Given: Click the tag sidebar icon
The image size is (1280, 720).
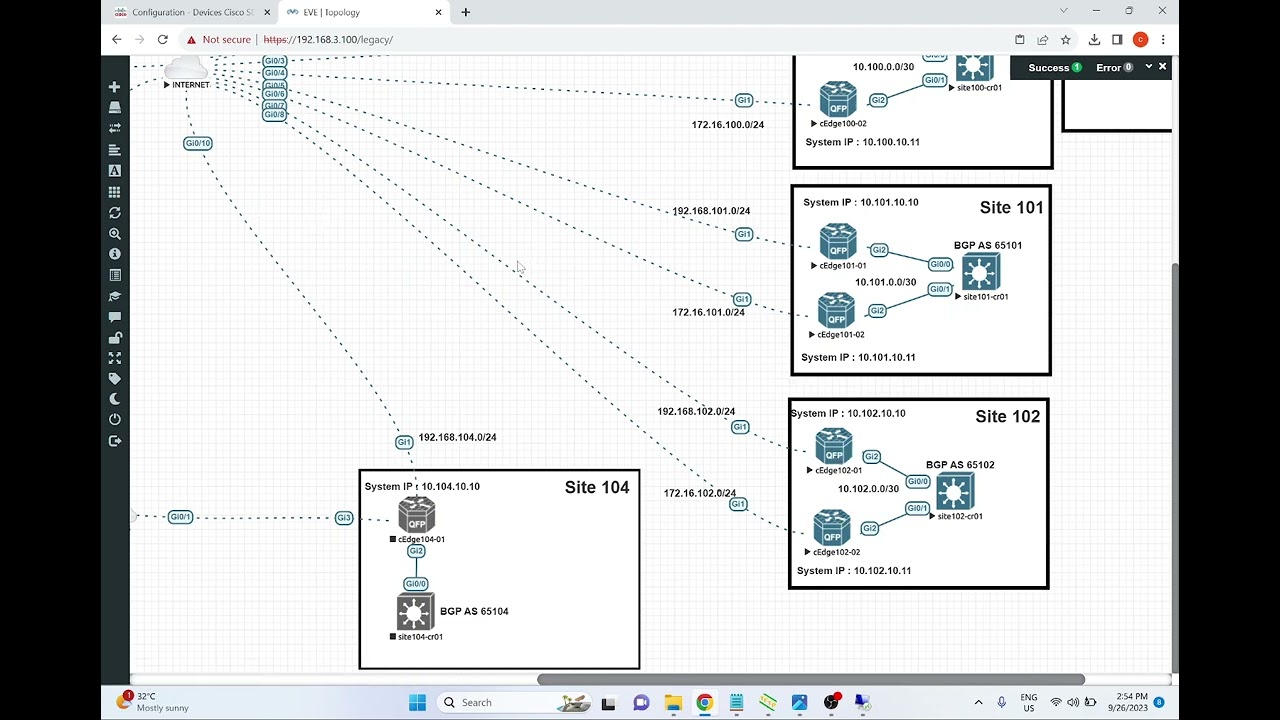Looking at the screenshot, I should click(x=114, y=379).
